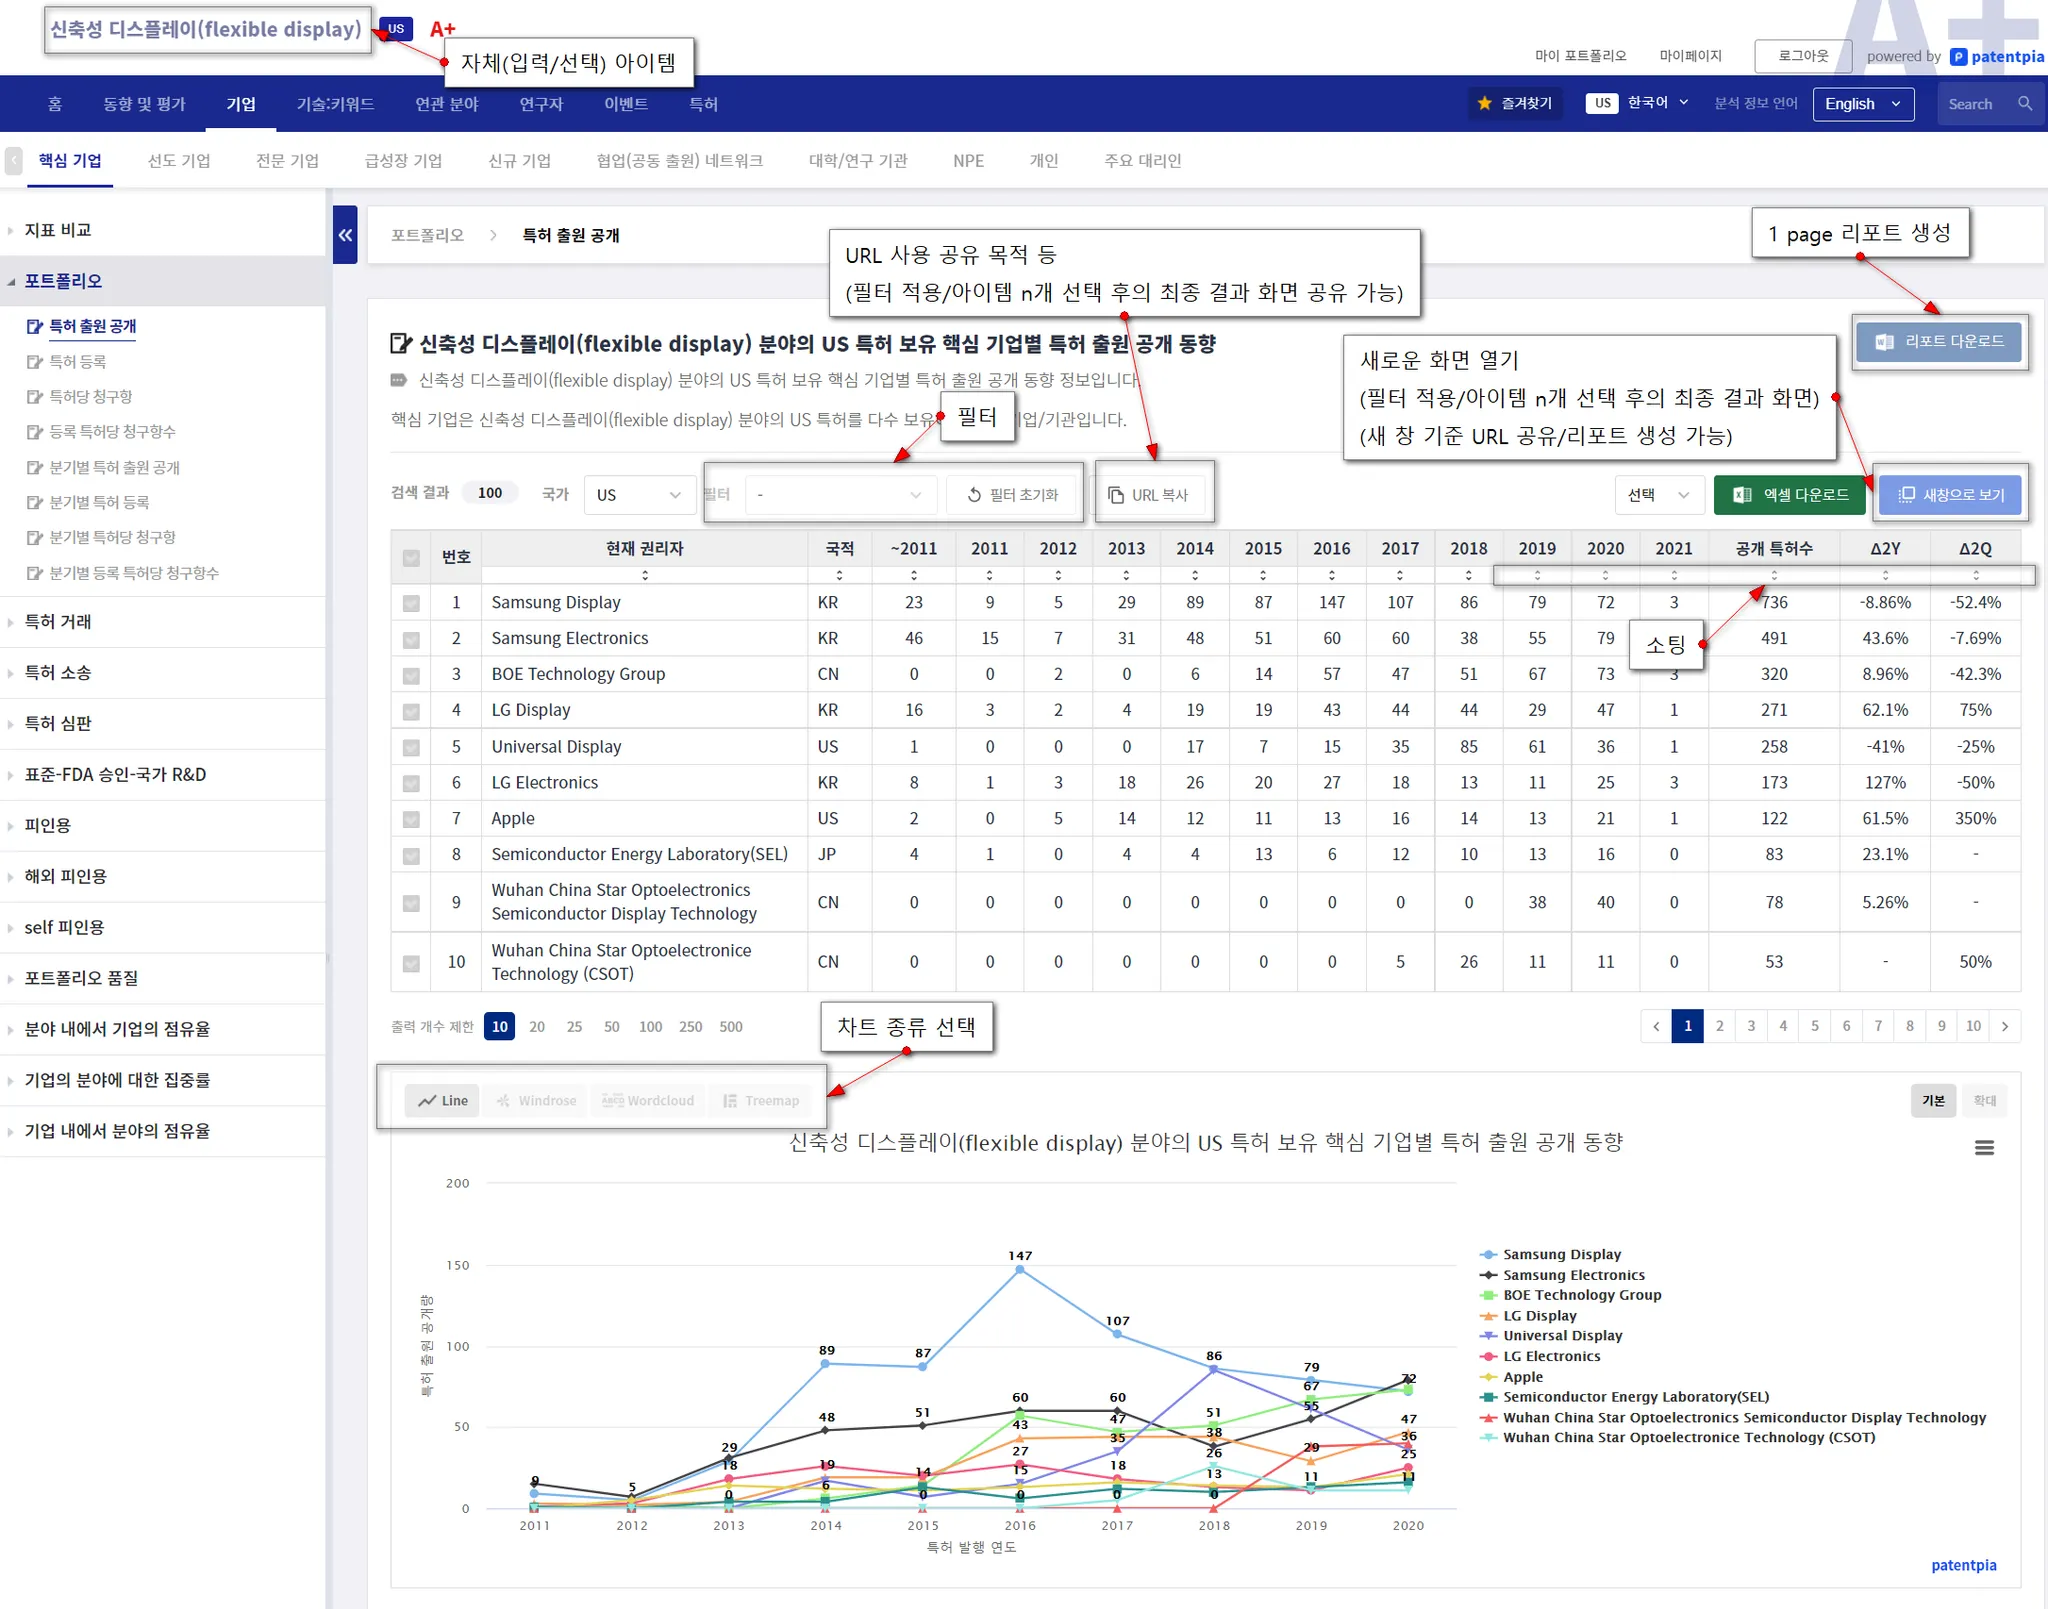Click the Search magnifier icon
2048x1609 pixels.
pyautogui.click(x=2024, y=103)
